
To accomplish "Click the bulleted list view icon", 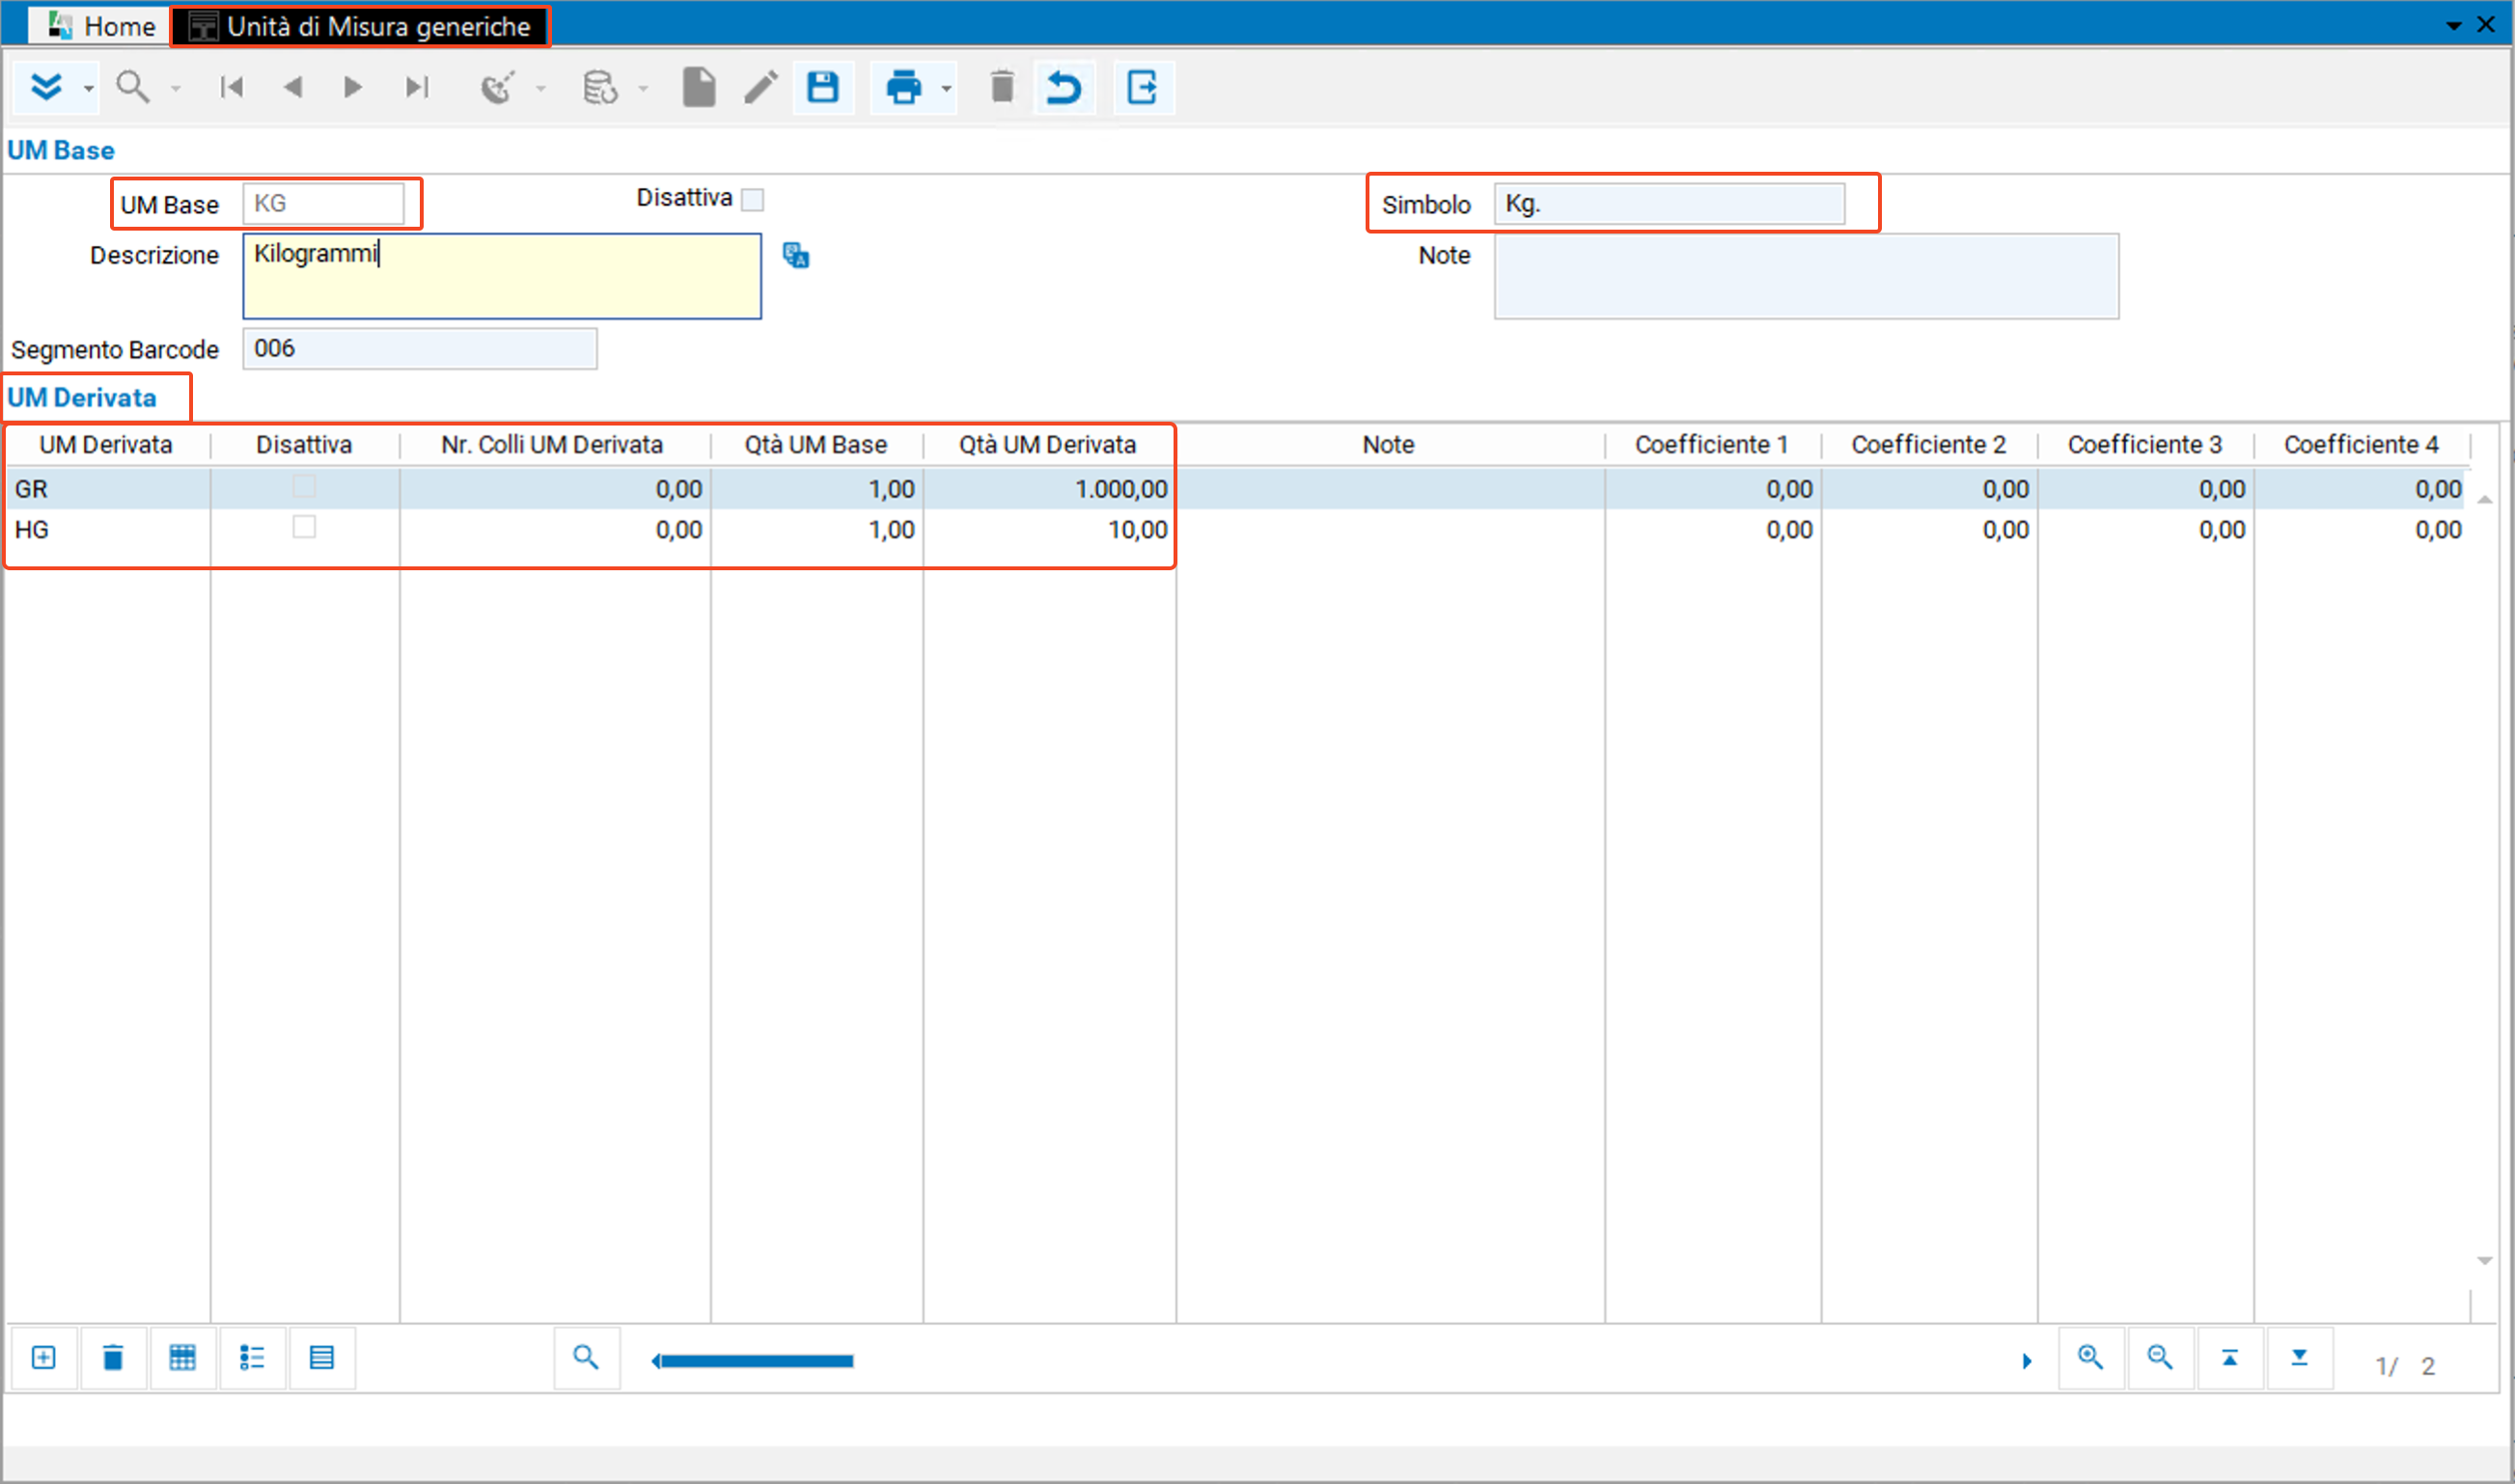I will (x=252, y=1357).
